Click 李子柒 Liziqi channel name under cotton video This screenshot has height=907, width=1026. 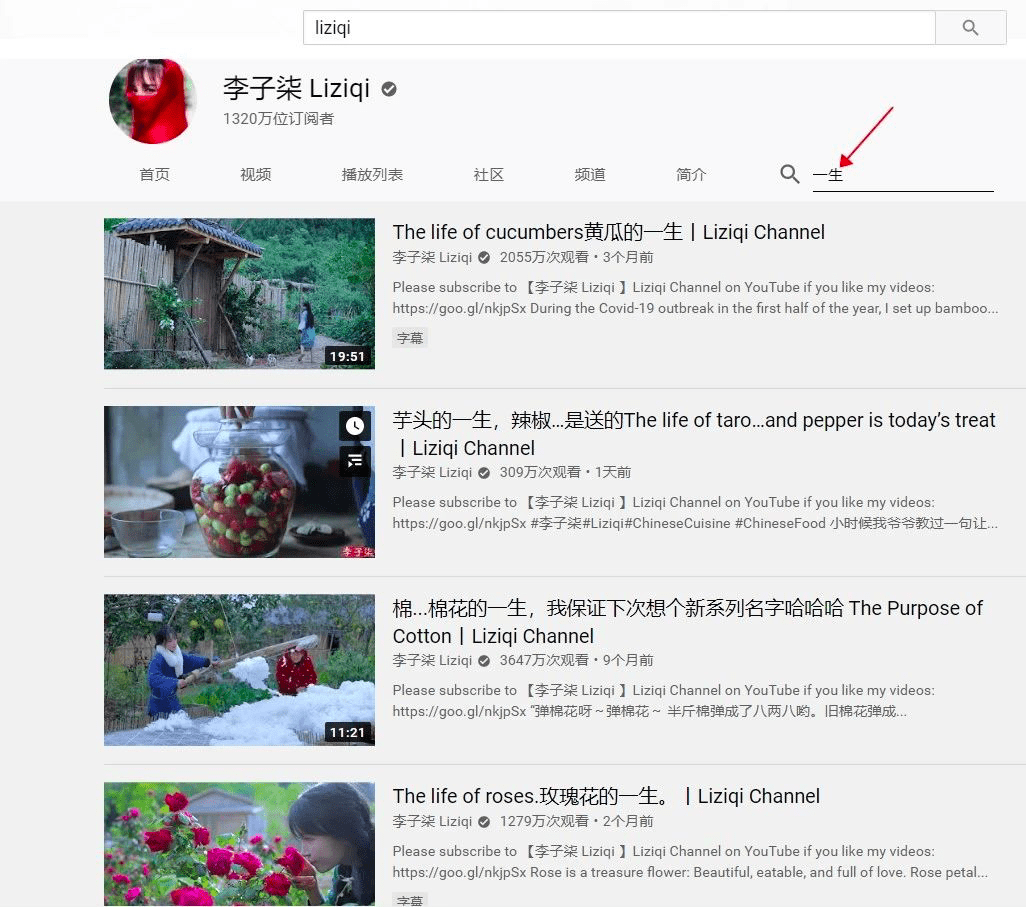pos(433,660)
